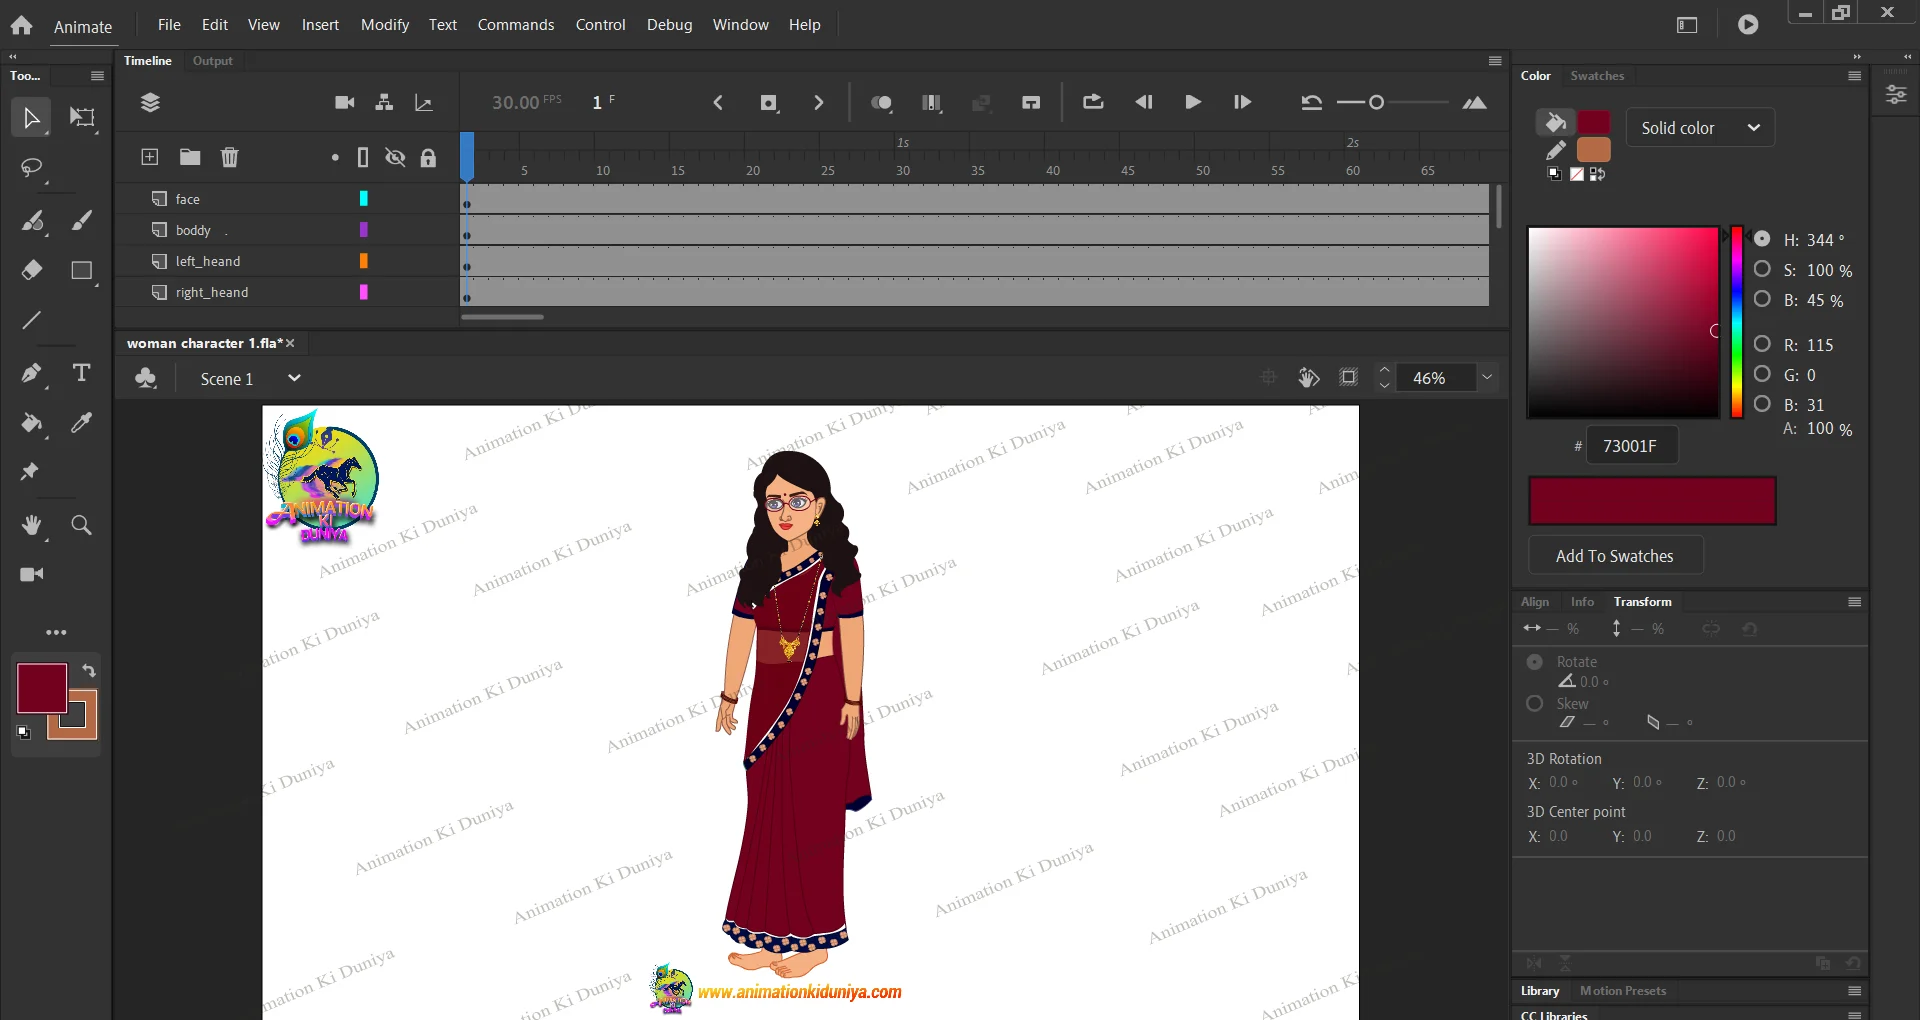
Task: Select the Text tool
Action: (82, 373)
